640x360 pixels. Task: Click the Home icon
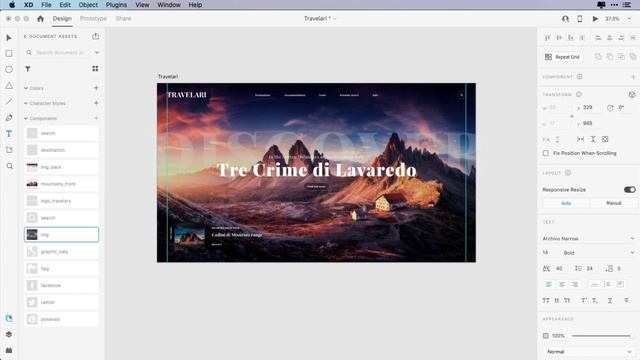point(40,19)
